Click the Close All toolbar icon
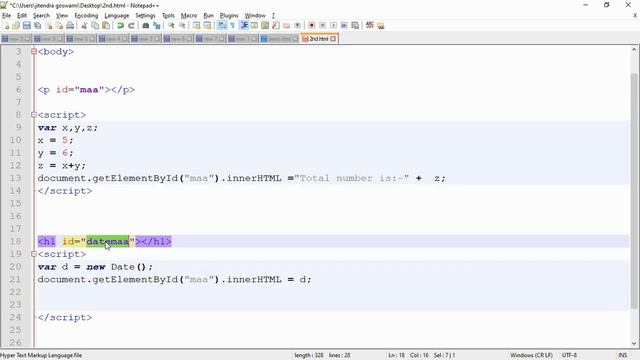The width and height of the screenshot is (640, 360). pyautogui.click(x=59, y=26)
